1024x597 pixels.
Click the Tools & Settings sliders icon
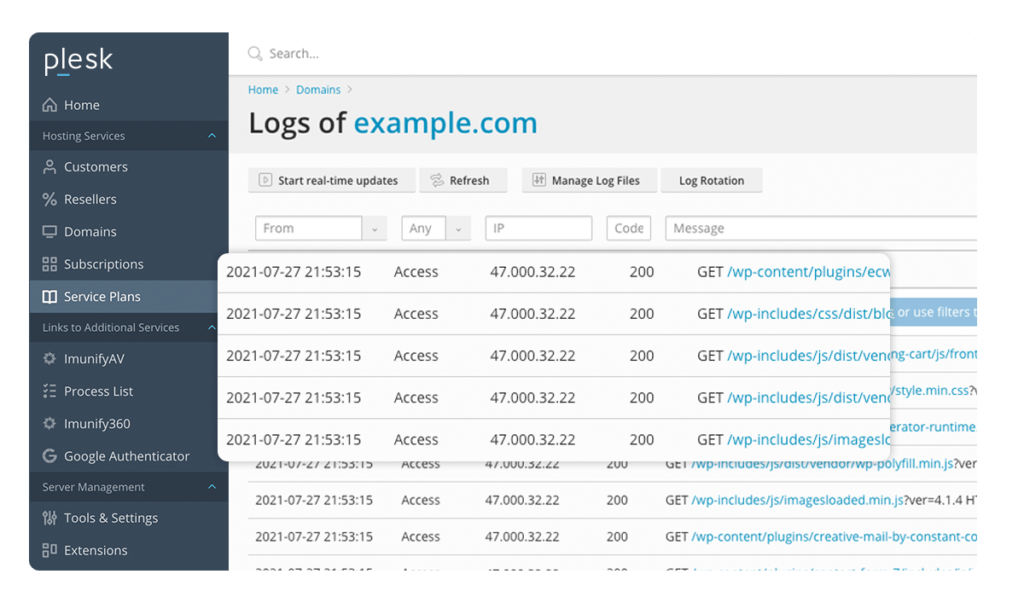(x=50, y=518)
